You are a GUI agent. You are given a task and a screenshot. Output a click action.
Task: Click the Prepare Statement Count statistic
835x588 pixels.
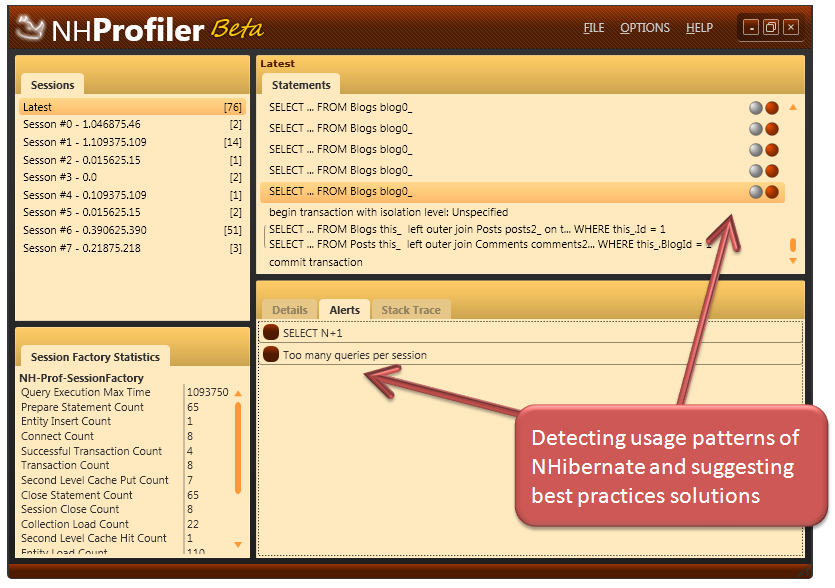coord(83,407)
